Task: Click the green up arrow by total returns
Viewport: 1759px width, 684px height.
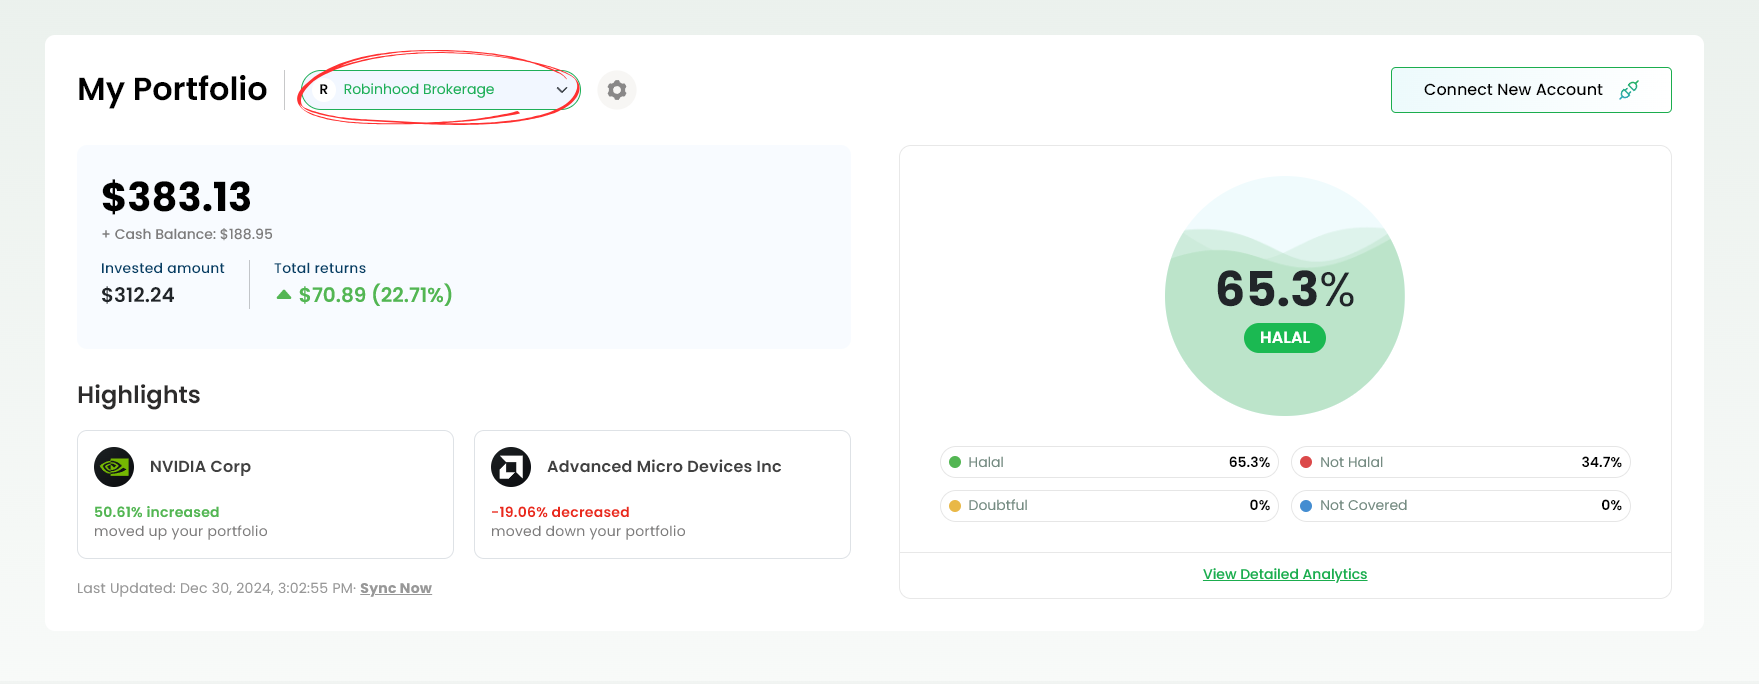Action: 284,295
